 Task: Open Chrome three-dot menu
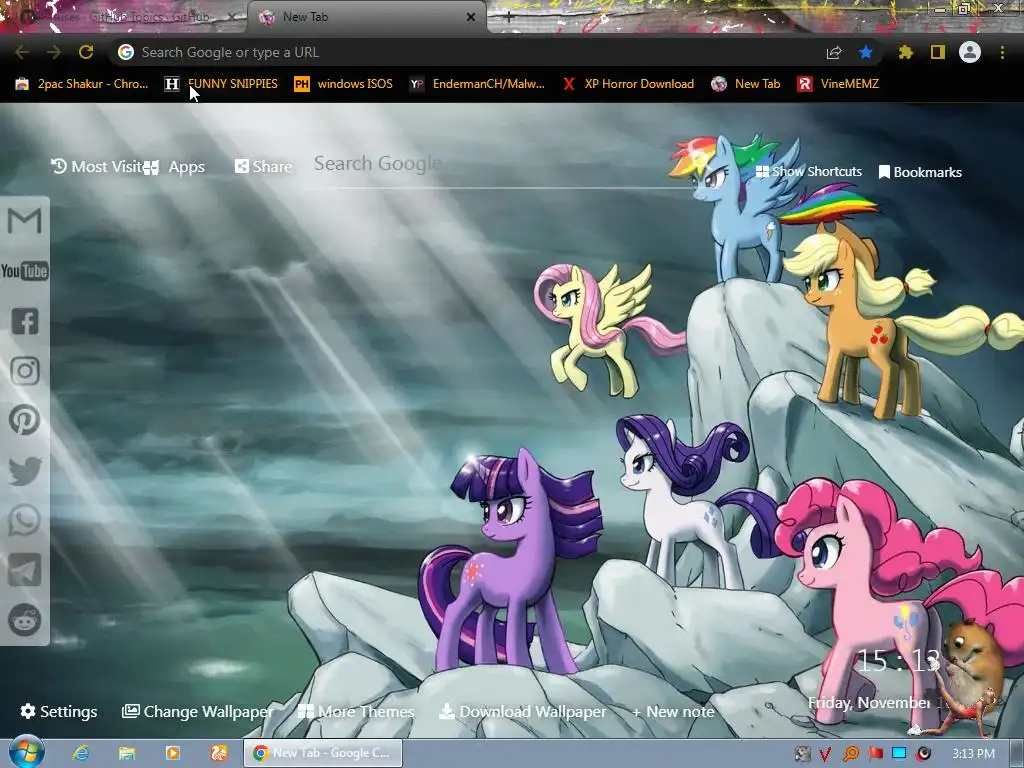(1002, 52)
